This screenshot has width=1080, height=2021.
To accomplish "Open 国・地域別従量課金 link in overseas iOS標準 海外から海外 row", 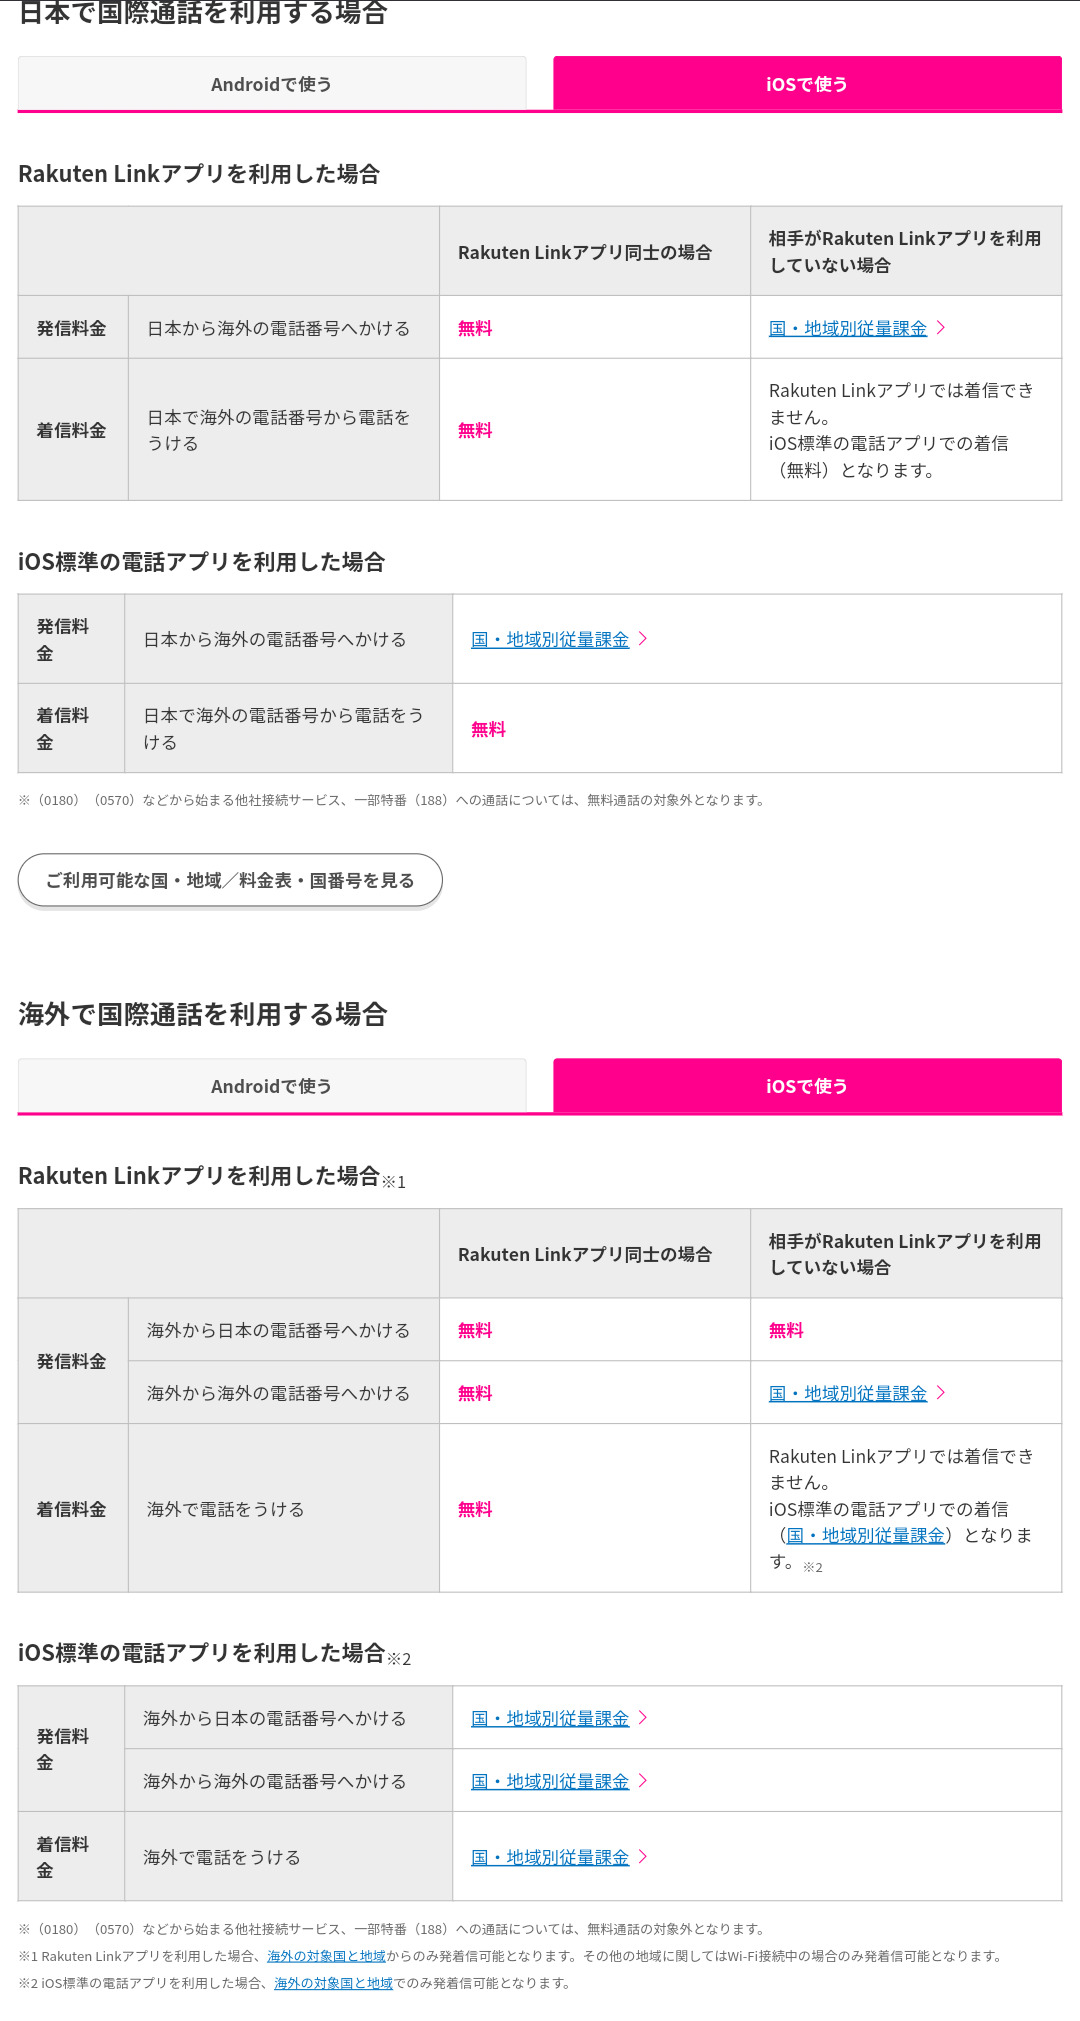I will click(550, 1781).
